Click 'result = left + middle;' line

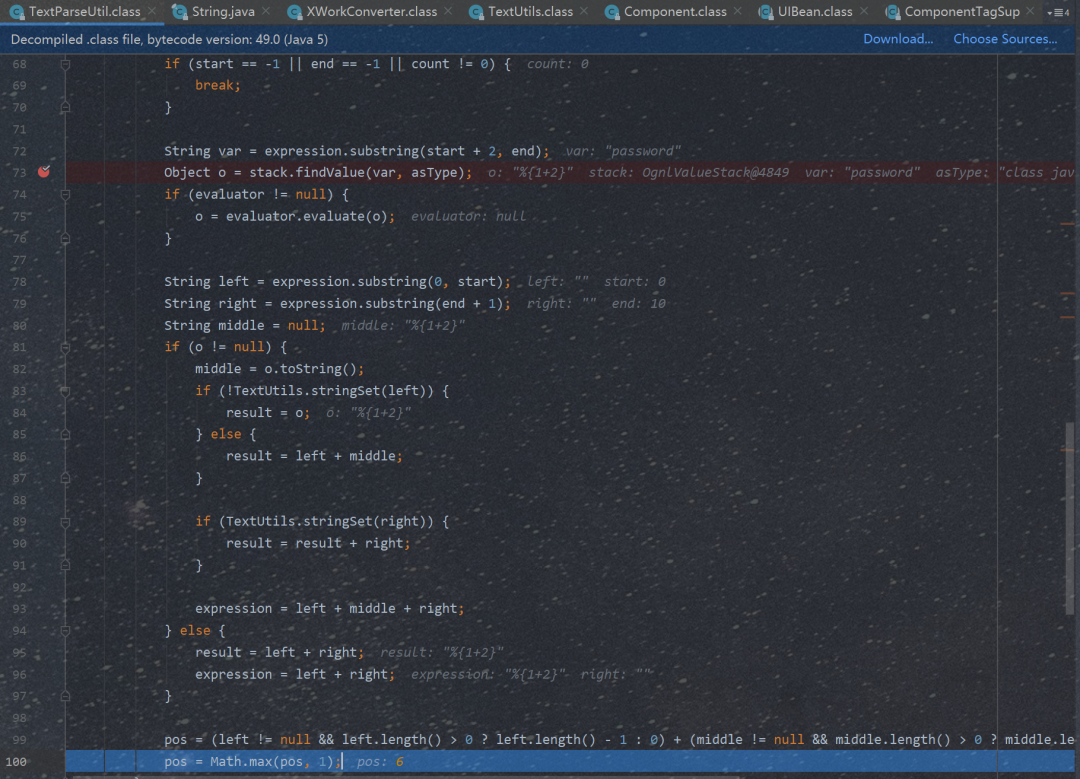(x=314, y=455)
